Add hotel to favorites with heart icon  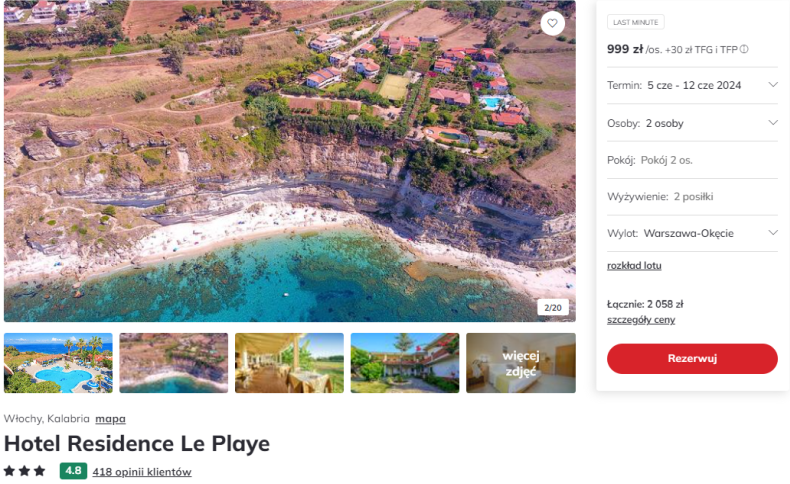point(552,23)
